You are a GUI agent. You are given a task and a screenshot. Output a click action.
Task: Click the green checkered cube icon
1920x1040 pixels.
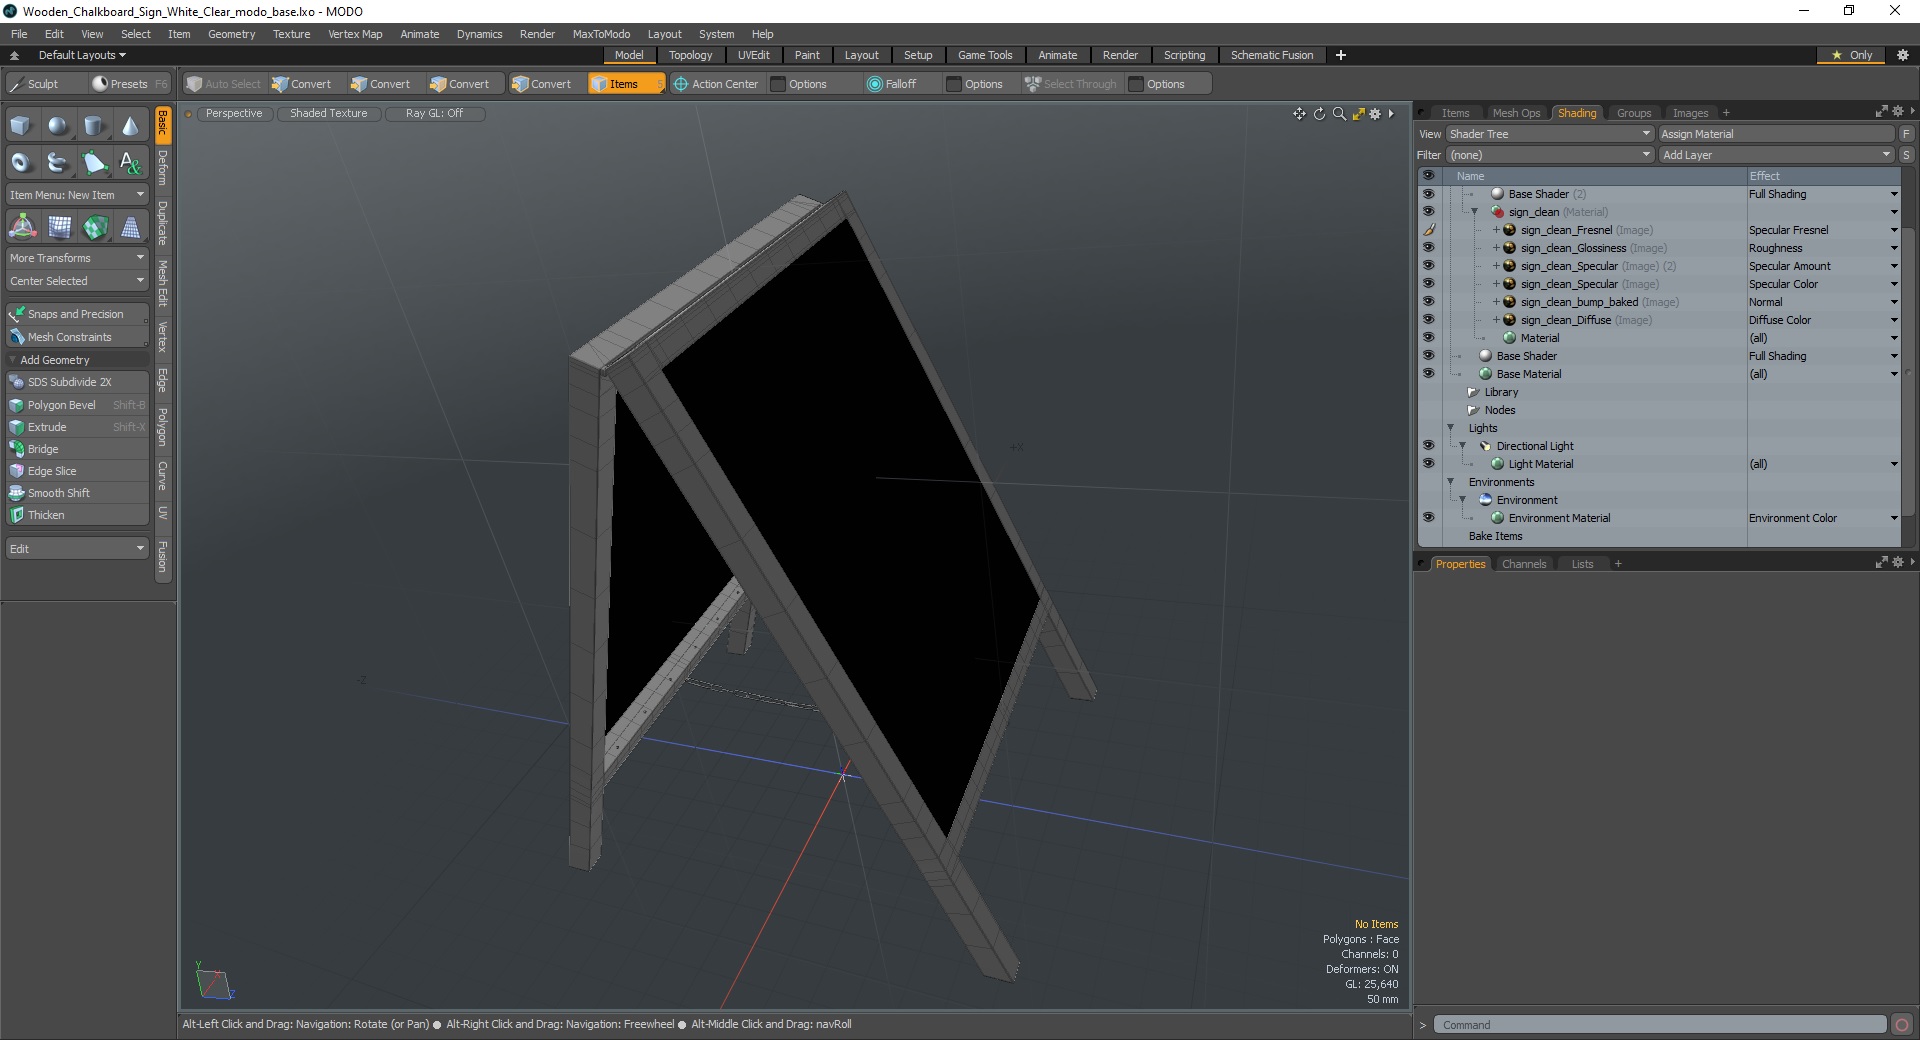coord(95,228)
